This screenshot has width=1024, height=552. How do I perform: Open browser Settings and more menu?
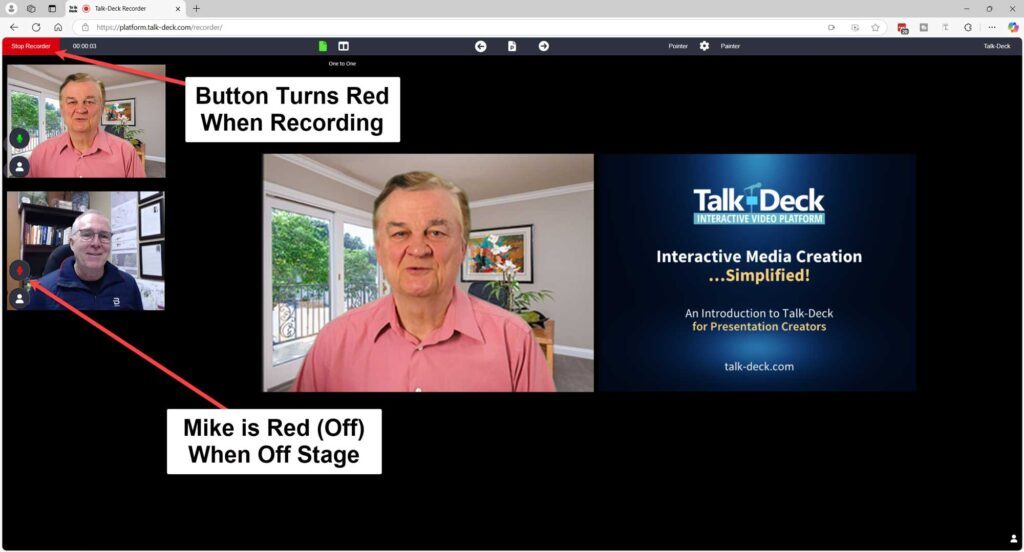coord(991,27)
